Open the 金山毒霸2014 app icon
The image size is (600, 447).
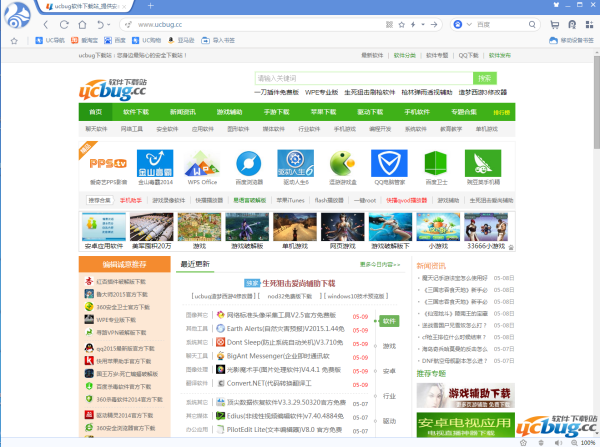click(155, 163)
